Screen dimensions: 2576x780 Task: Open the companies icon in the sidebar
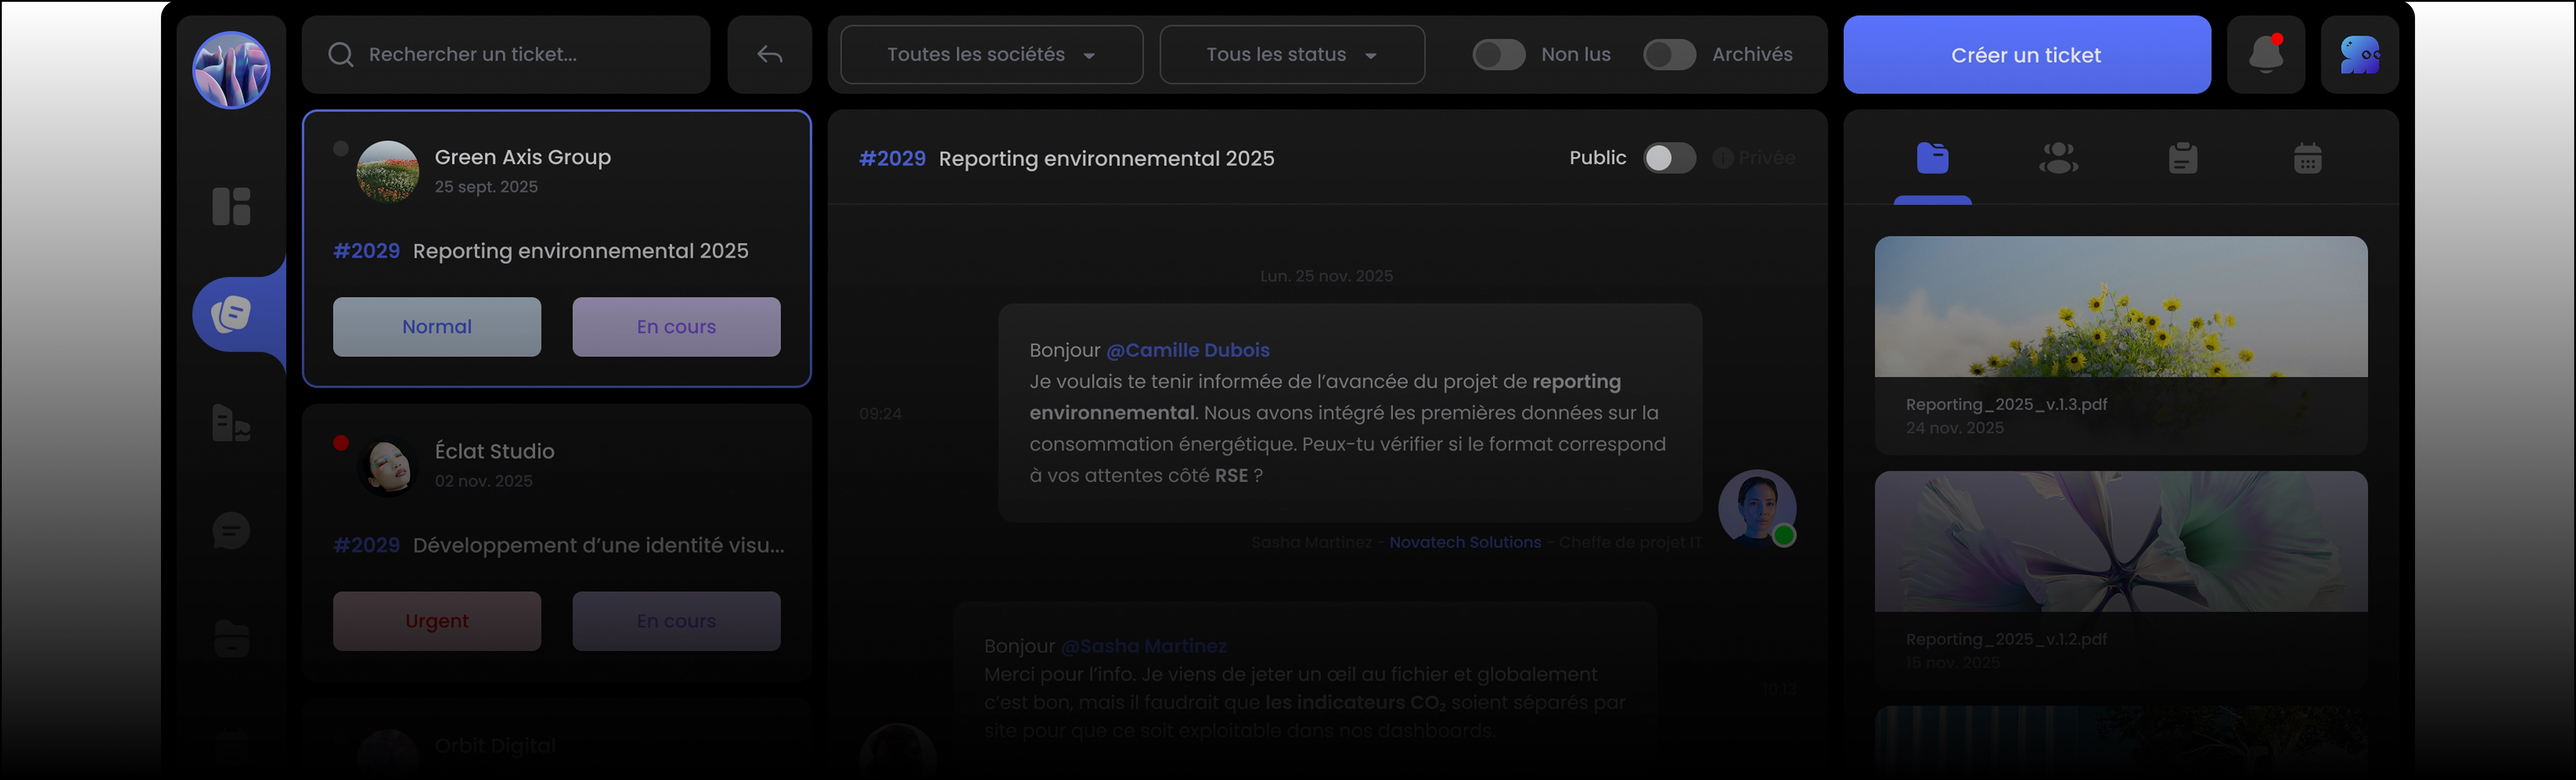coord(231,423)
